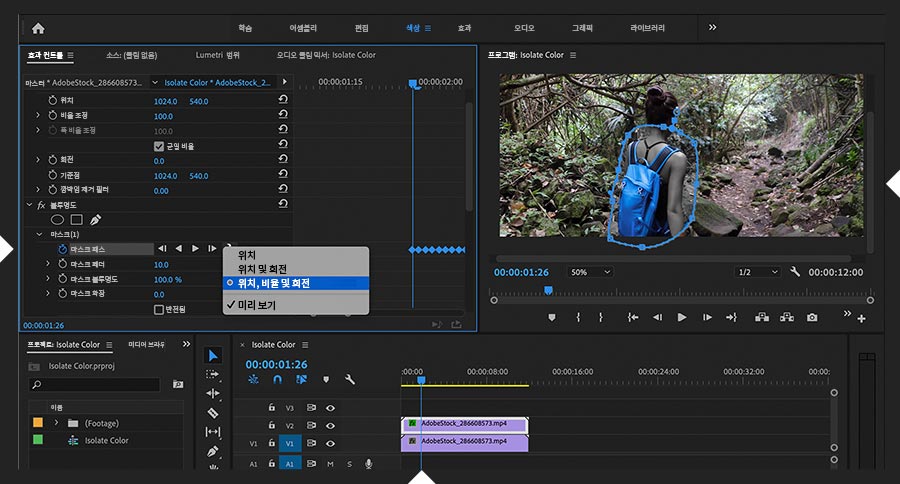The image size is (900, 484).
Task: Play the Program Monitor preview
Action: click(682, 317)
